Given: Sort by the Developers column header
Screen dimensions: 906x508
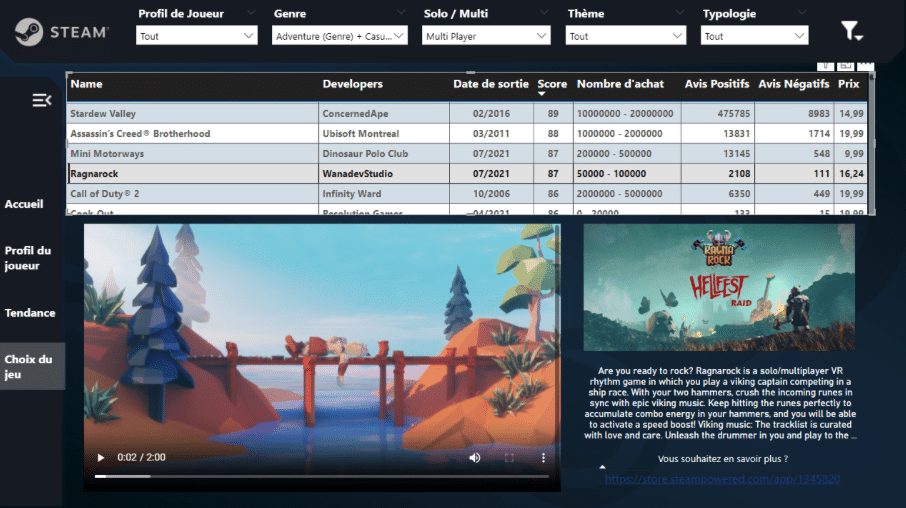Looking at the screenshot, I should (352, 84).
